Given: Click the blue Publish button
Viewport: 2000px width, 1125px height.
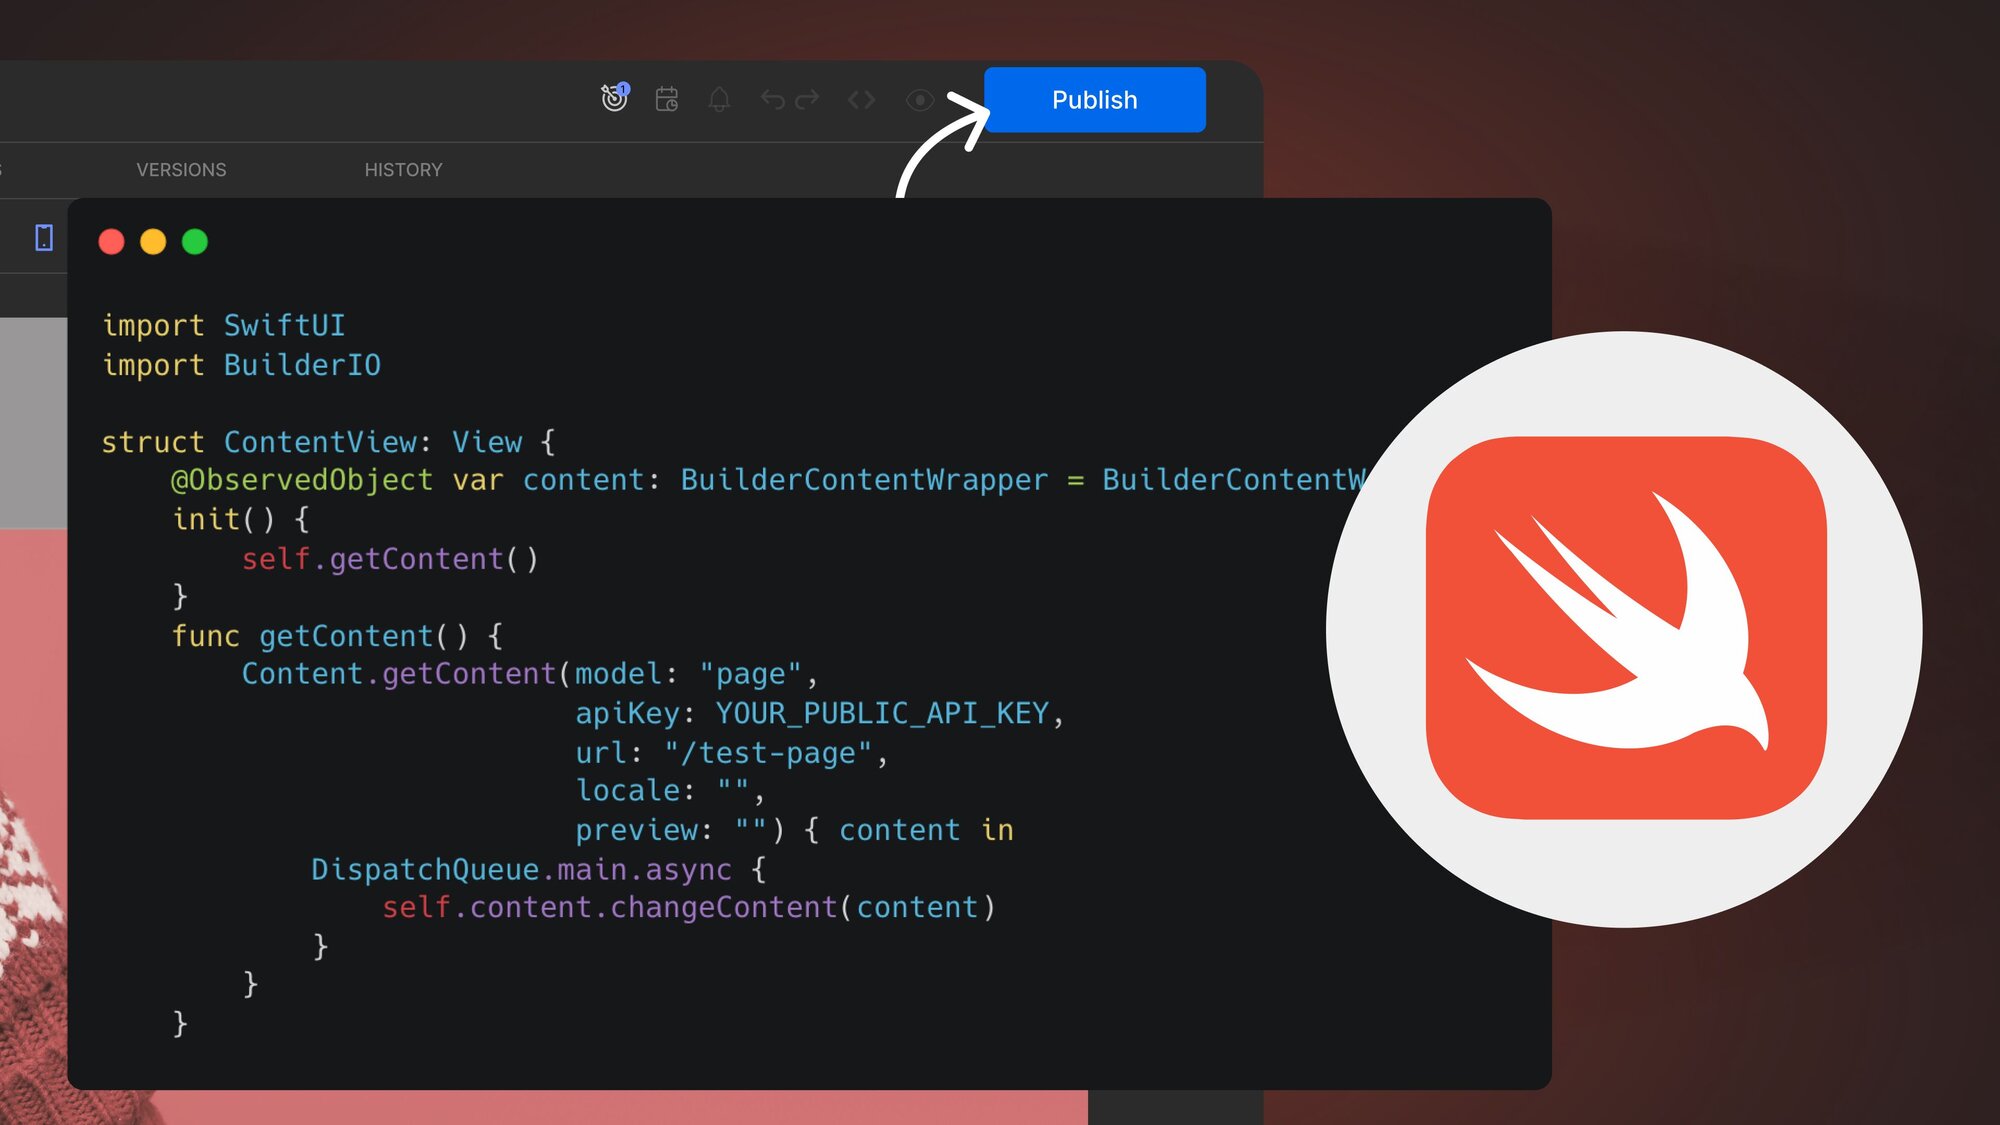Looking at the screenshot, I should point(1094,100).
